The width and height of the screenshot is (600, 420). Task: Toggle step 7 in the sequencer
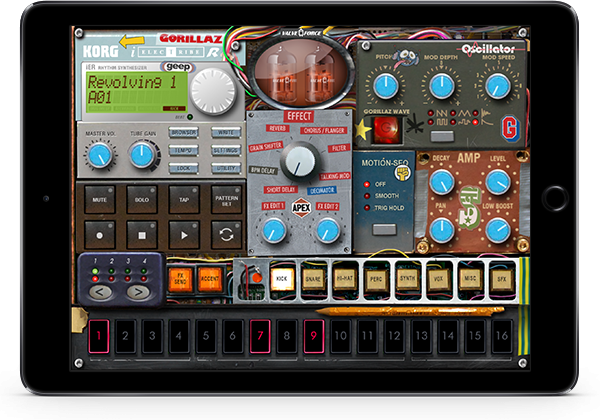pos(260,336)
